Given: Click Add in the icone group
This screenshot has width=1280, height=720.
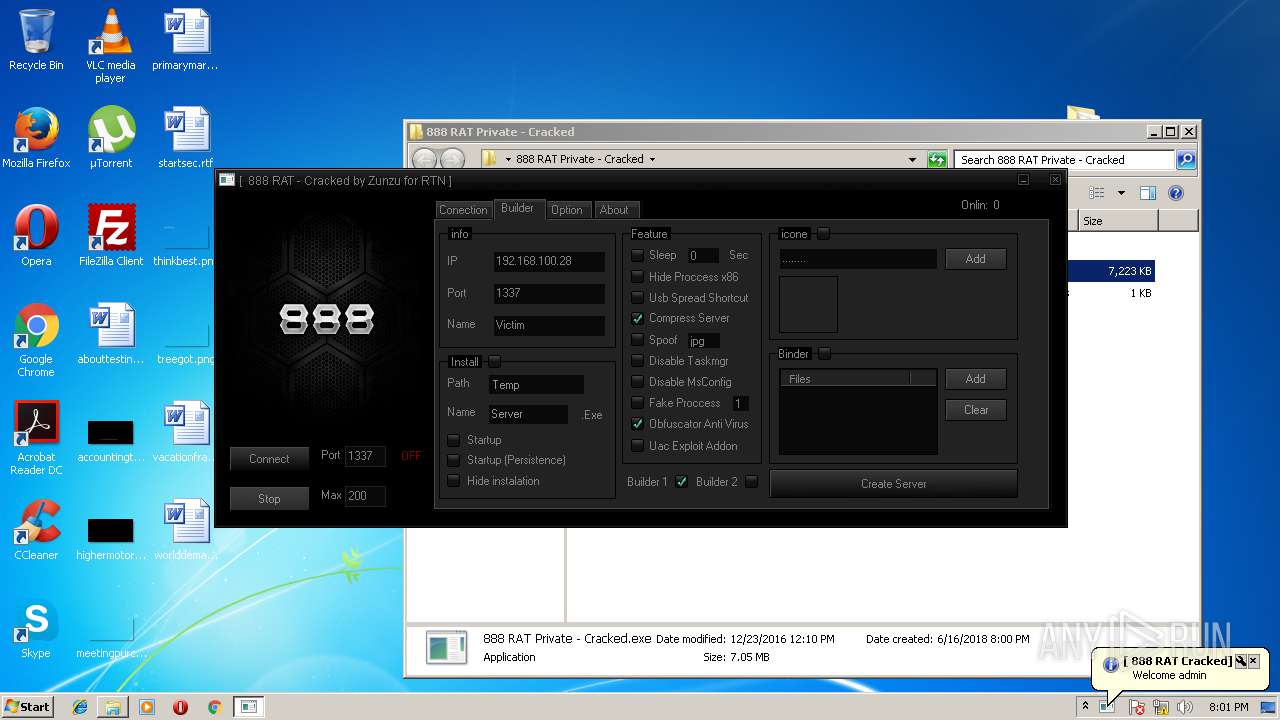Looking at the screenshot, I should (976, 259).
